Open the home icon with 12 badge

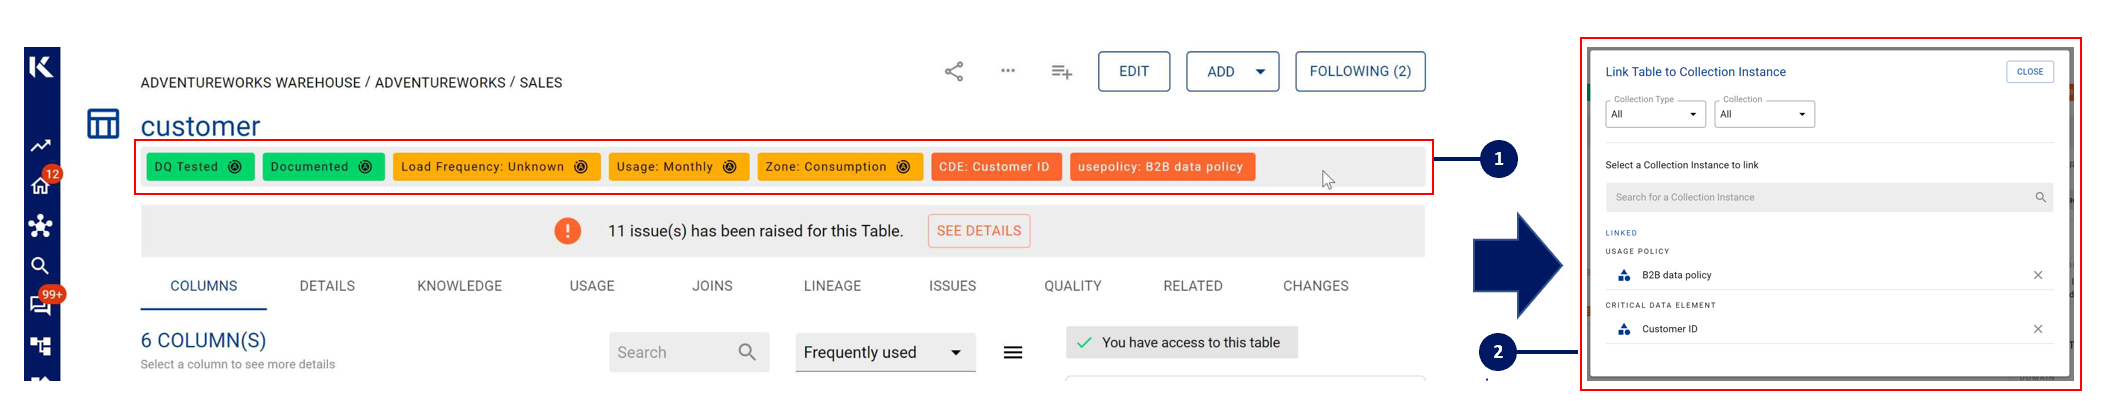click(x=41, y=185)
